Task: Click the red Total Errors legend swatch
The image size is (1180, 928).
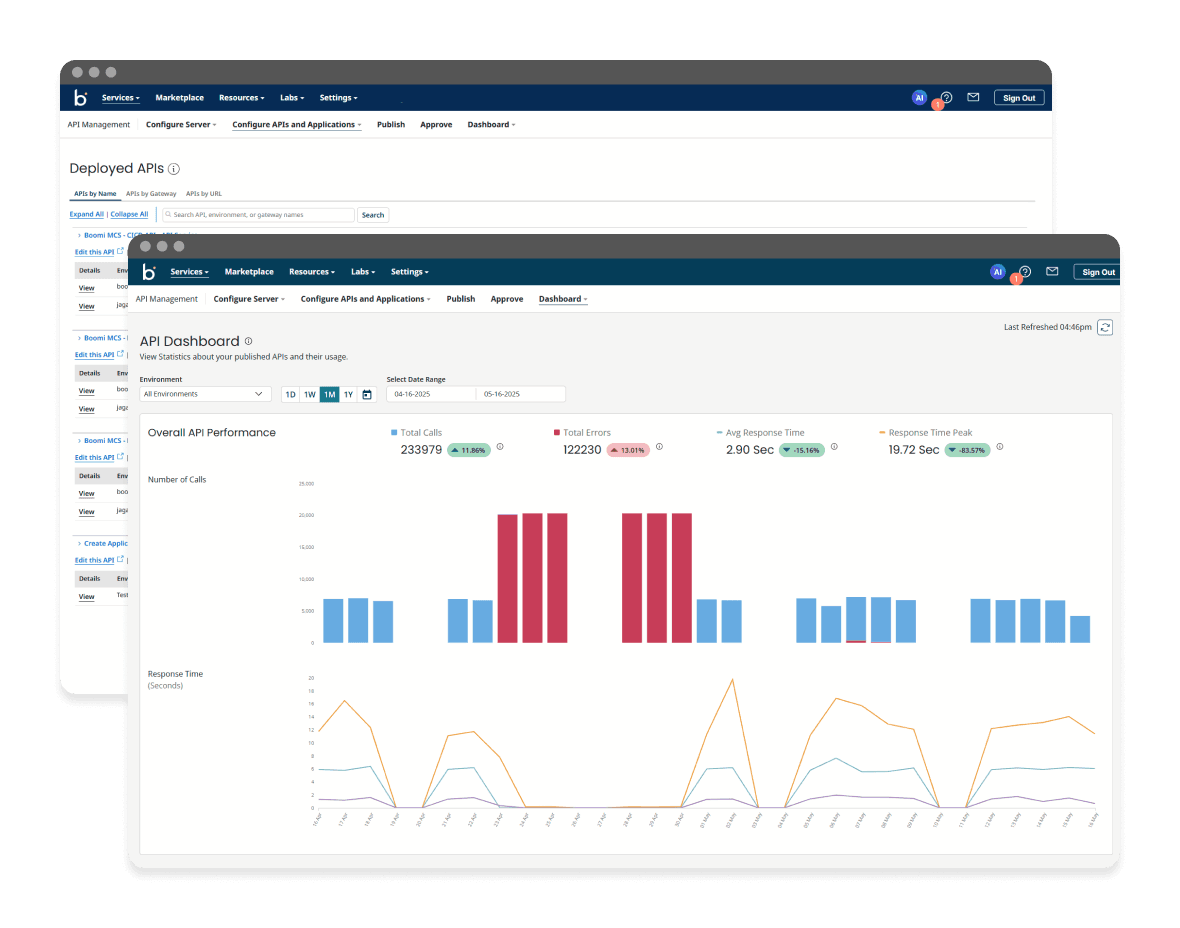Action: point(557,433)
